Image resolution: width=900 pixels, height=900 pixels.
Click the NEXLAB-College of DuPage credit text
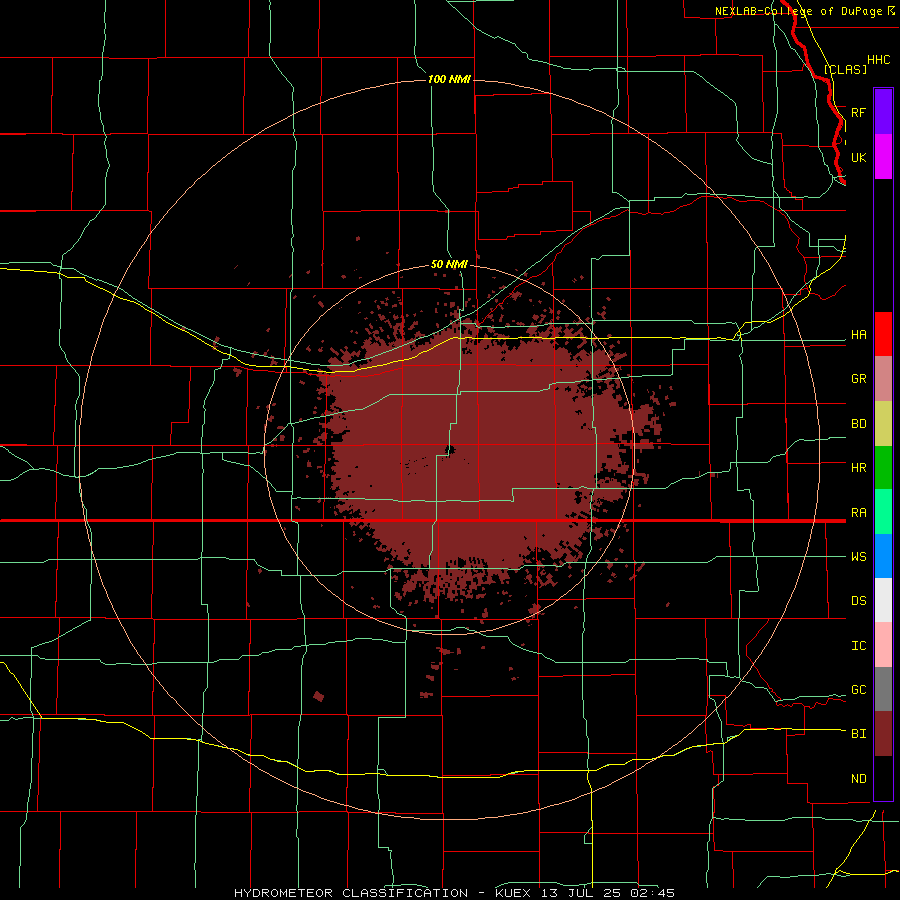(801, 11)
